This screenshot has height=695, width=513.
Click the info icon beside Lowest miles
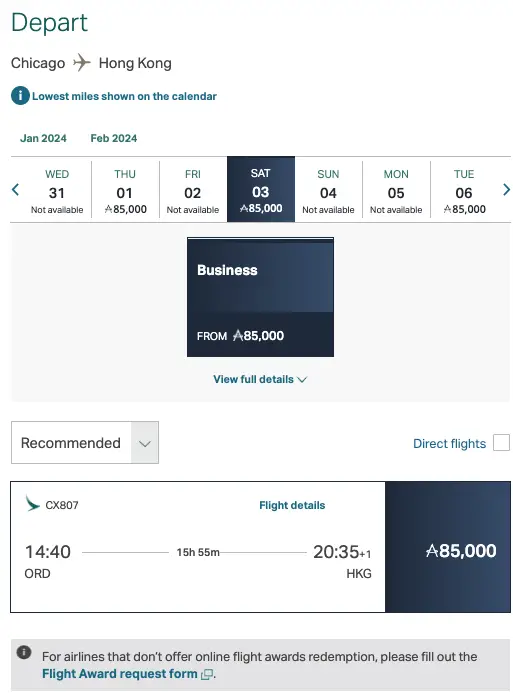[x=20, y=96]
